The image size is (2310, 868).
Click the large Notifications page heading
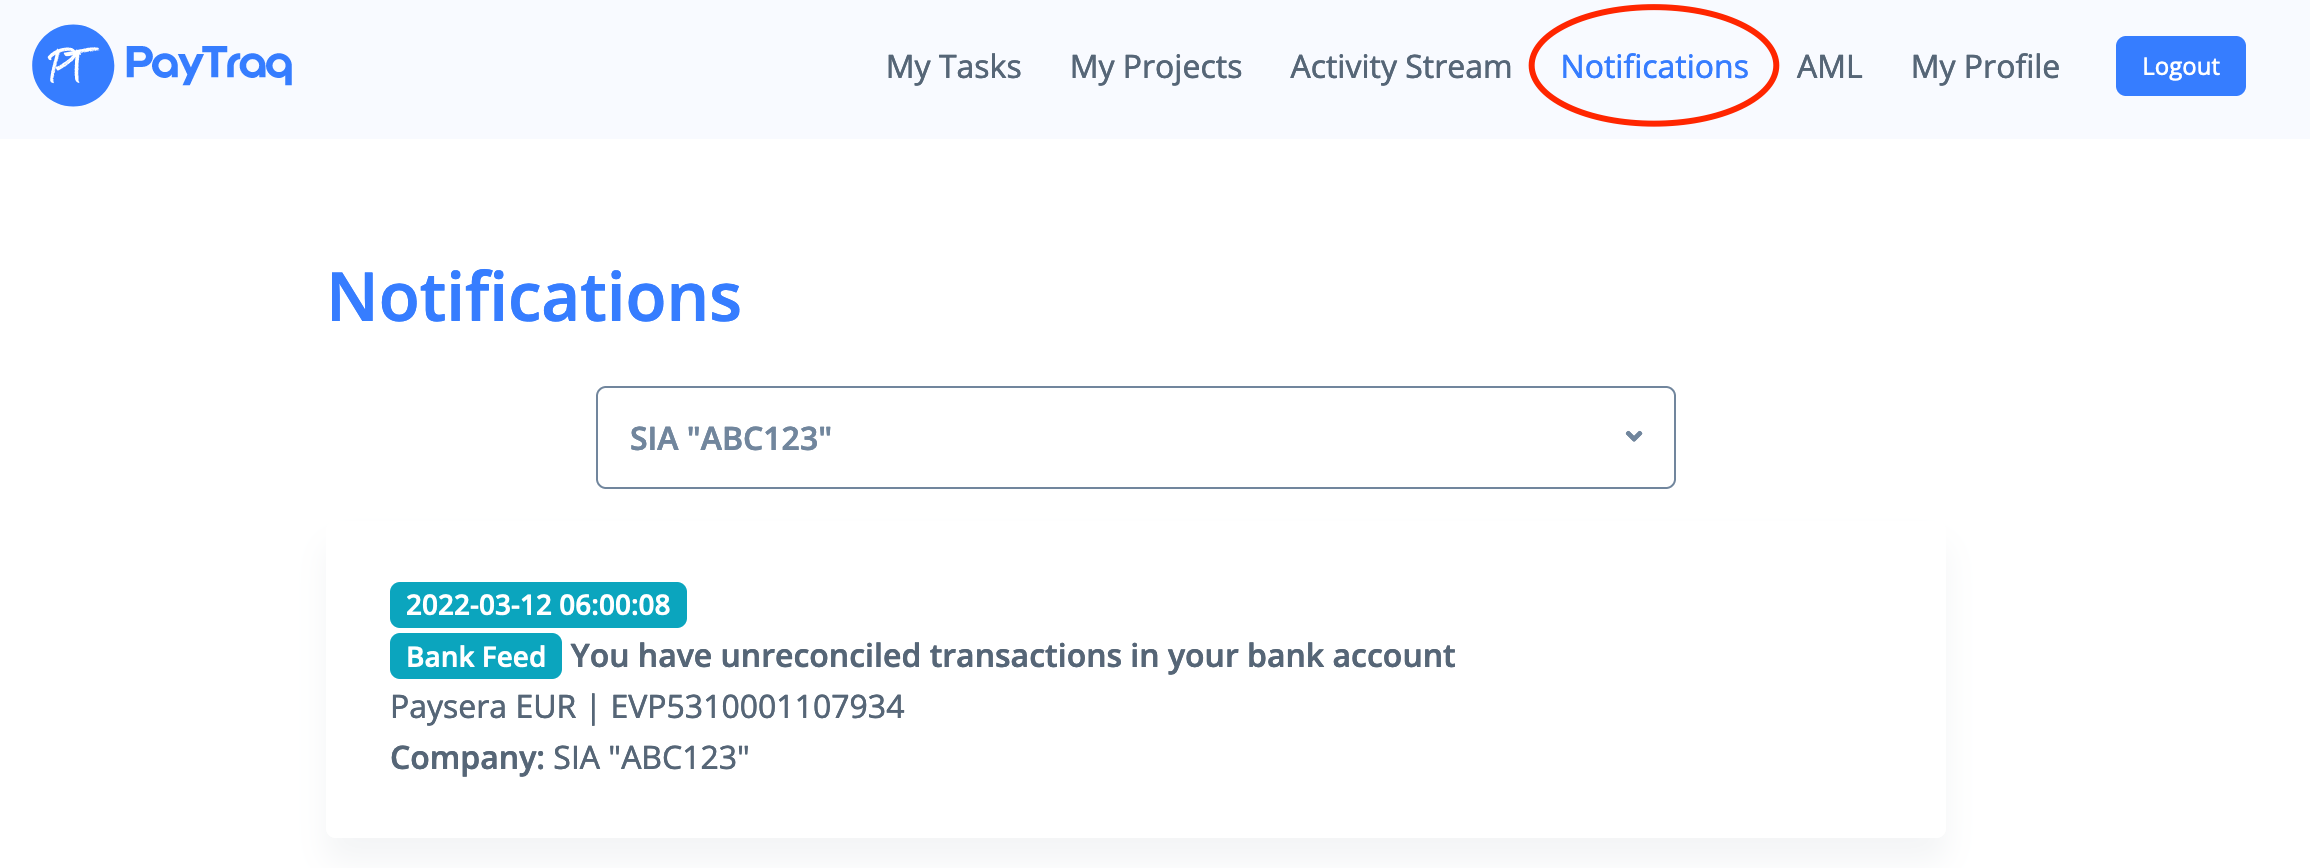point(534,298)
